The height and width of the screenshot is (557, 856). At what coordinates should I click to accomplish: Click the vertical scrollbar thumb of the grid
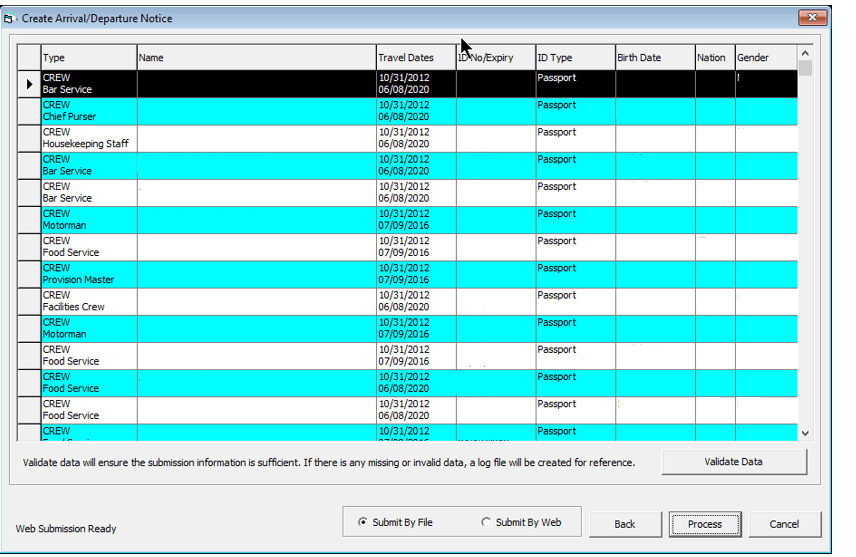click(x=805, y=68)
